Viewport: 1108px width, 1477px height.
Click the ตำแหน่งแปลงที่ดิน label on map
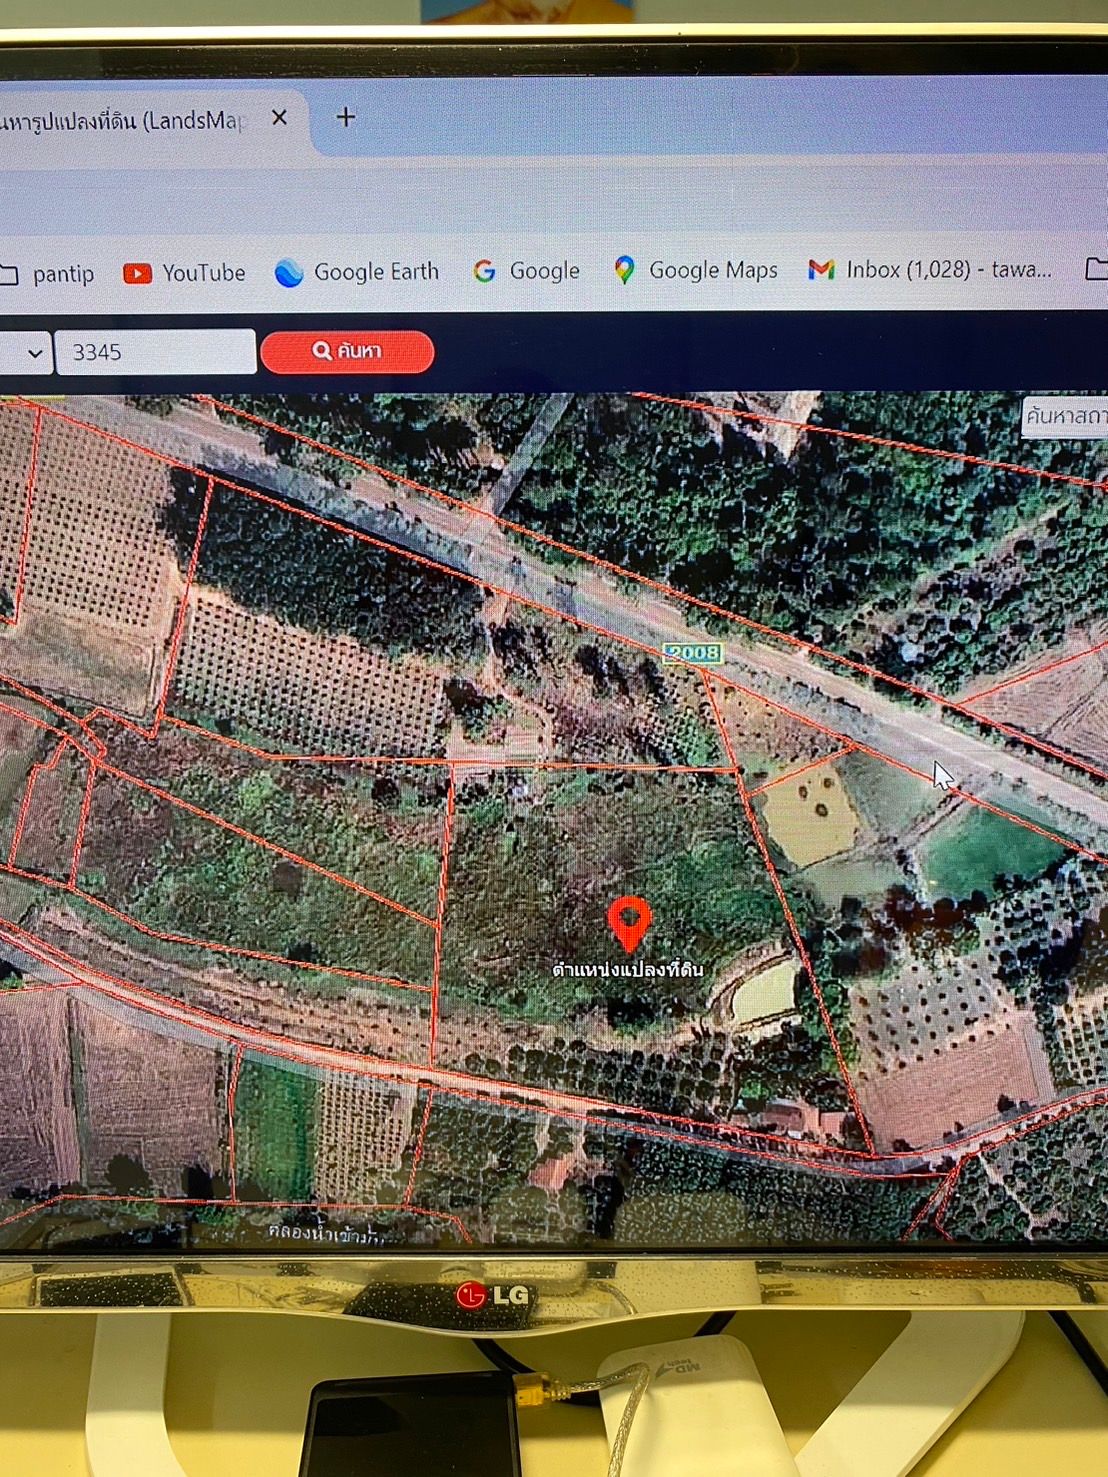click(x=628, y=969)
